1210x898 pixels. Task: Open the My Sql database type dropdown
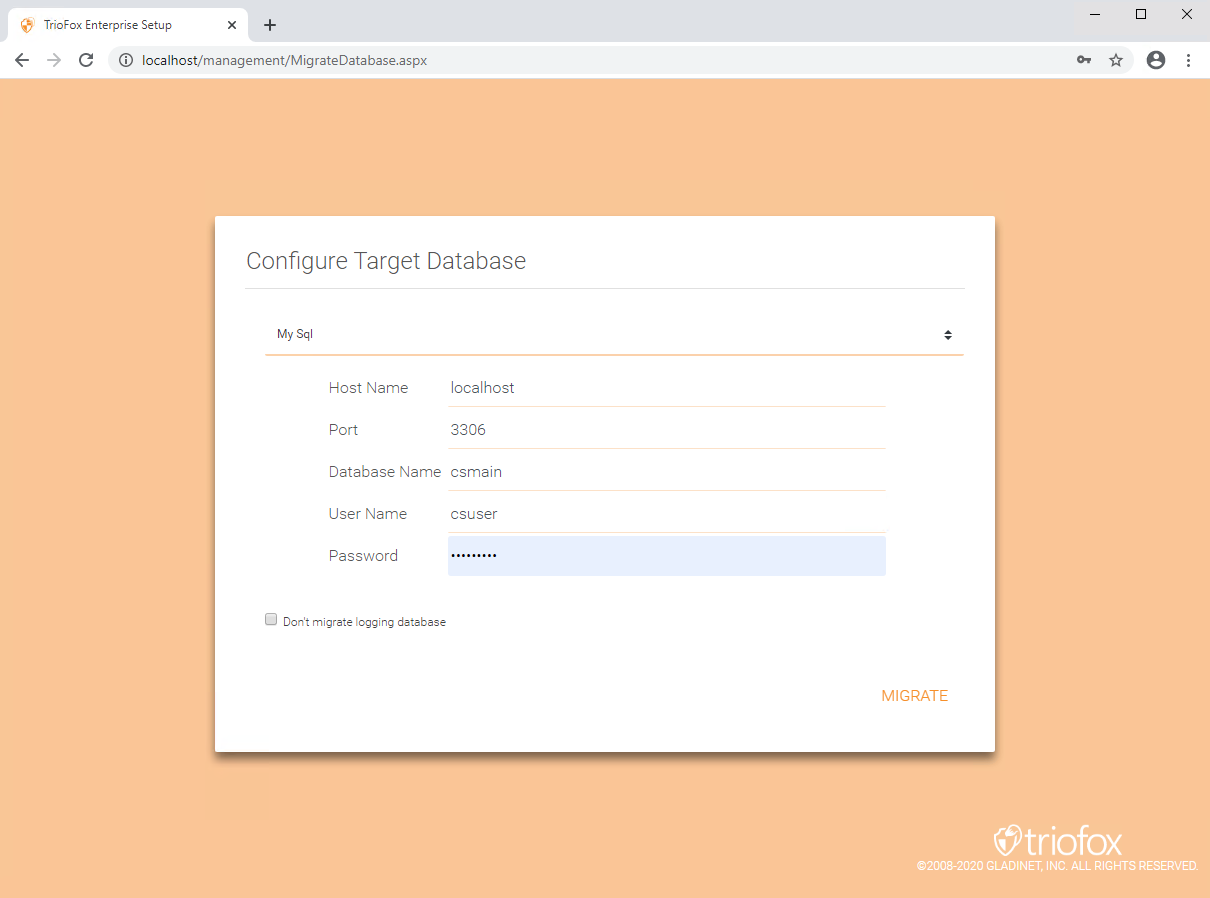pos(614,335)
